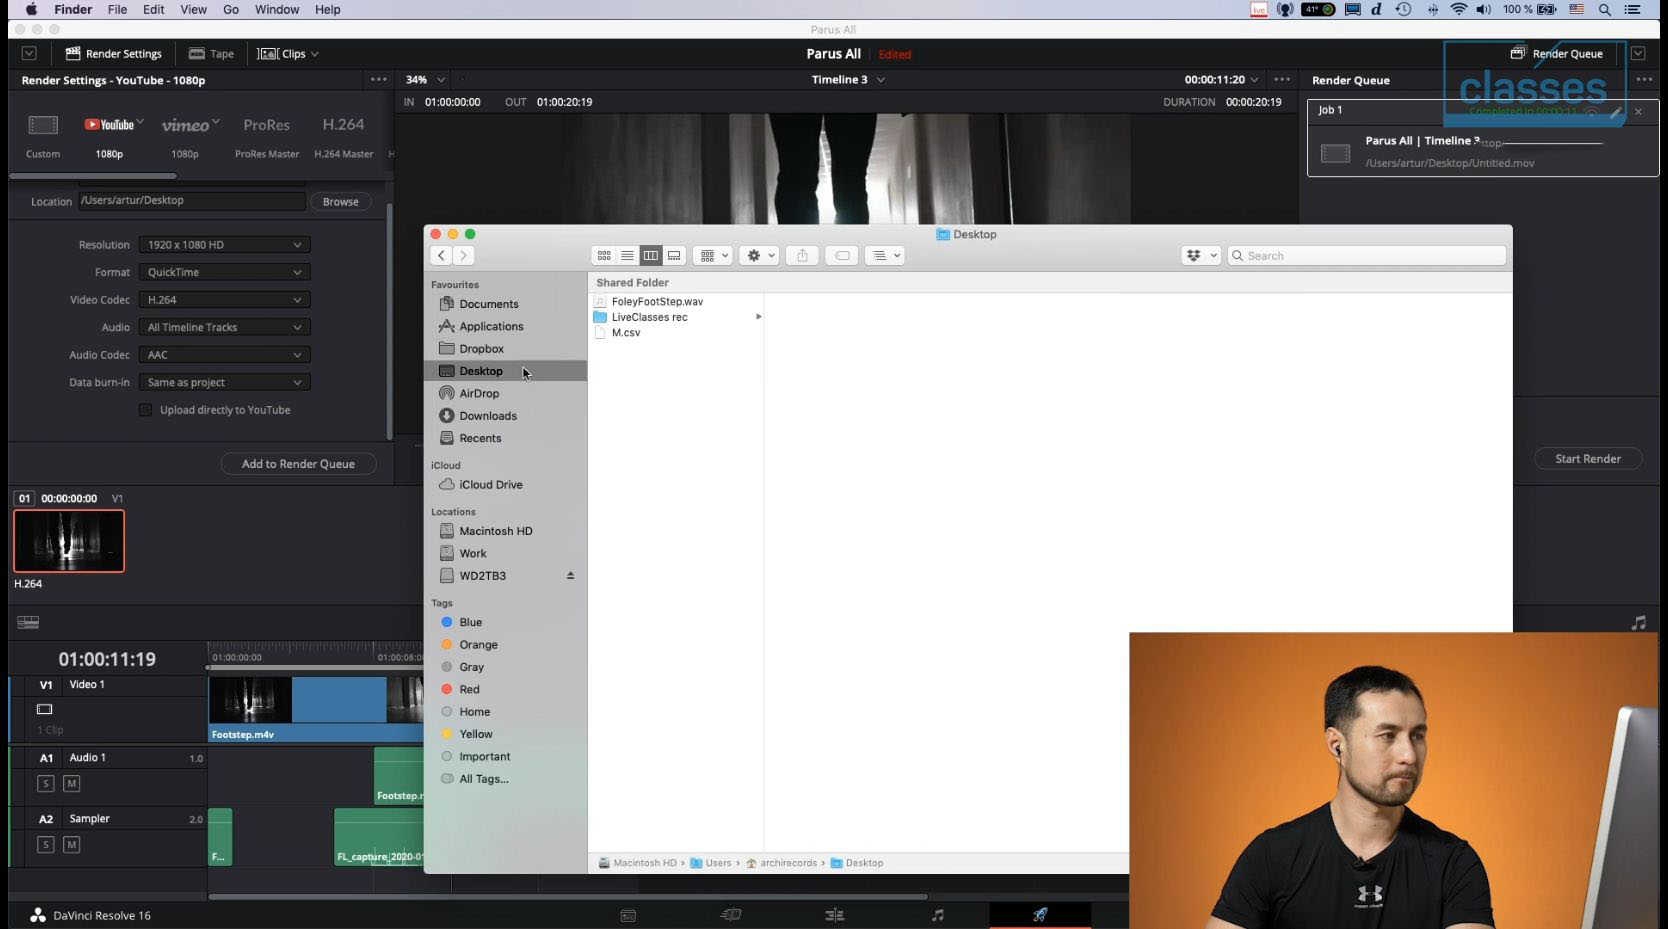This screenshot has width=1668, height=929.
Task: Toggle the Clips panel tab
Action: click(288, 54)
